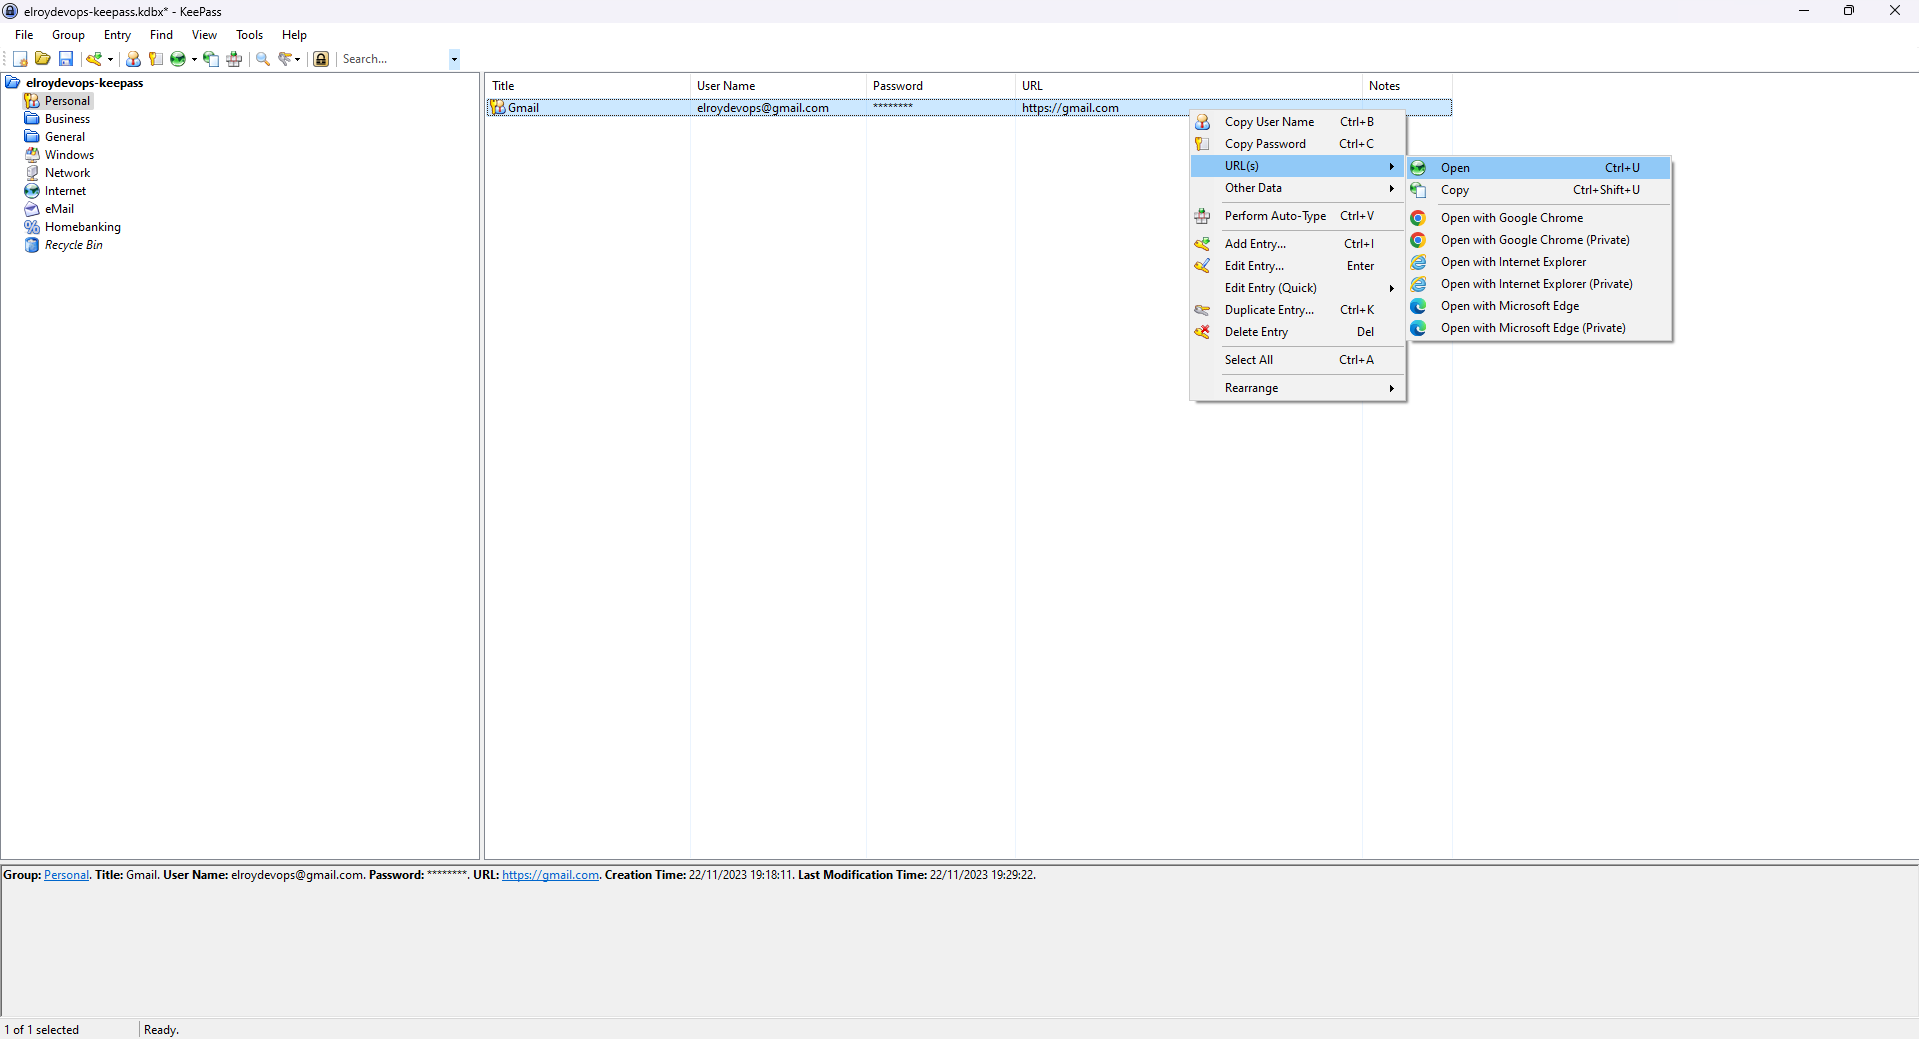The image size is (1919, 1039).
Task: Select the Windows group
Action: tap(69, 155)
